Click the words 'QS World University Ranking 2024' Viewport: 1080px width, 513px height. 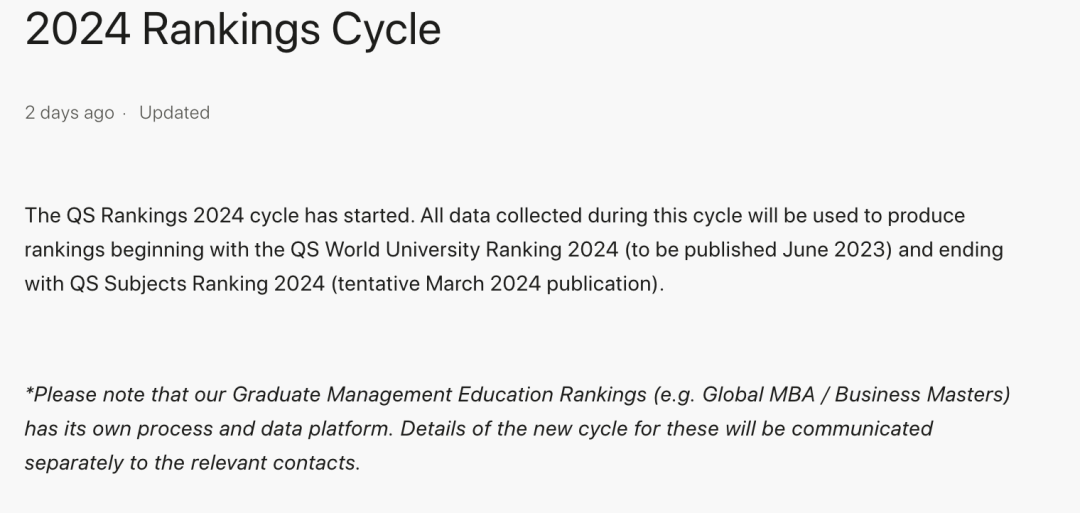click(454, 249)
